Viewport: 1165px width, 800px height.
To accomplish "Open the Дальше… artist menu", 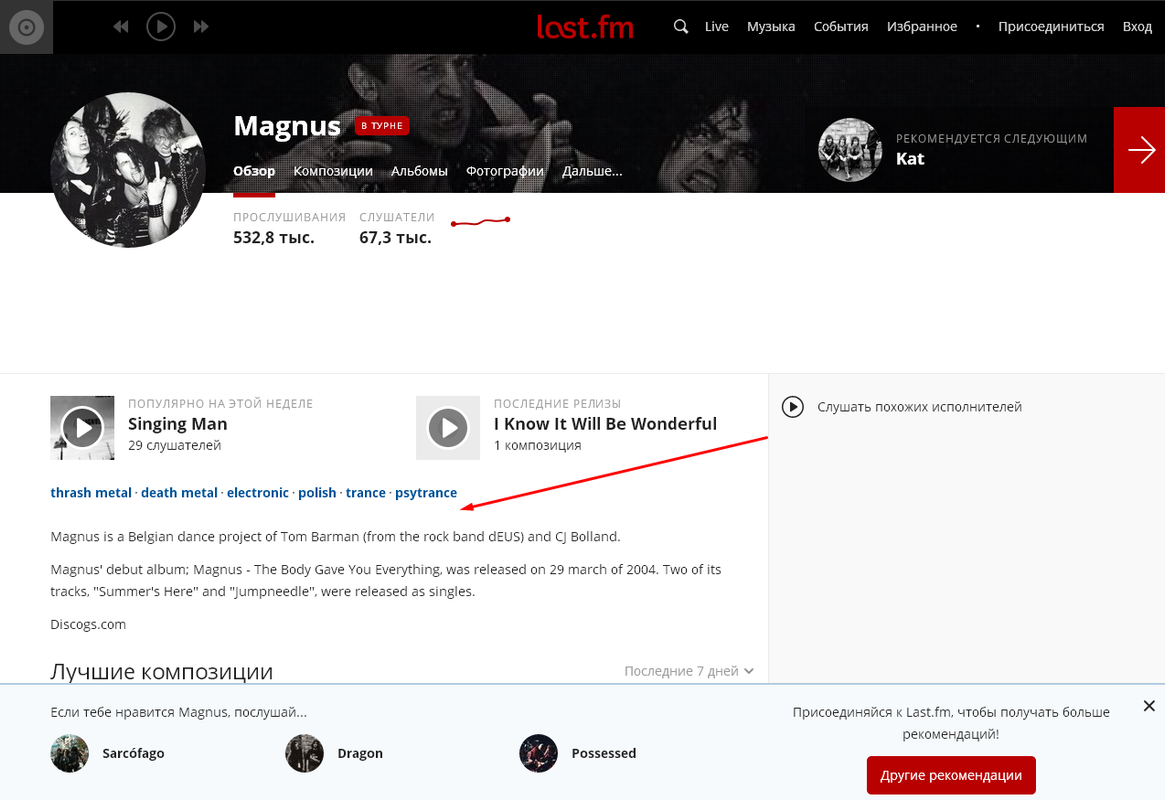I will click(592, 171).
